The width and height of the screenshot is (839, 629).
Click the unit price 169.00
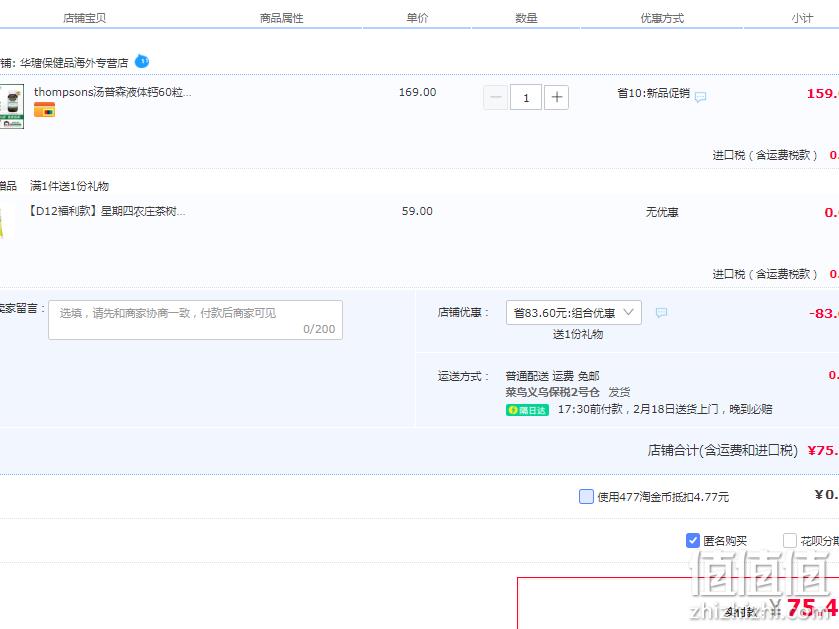[417, 92]
